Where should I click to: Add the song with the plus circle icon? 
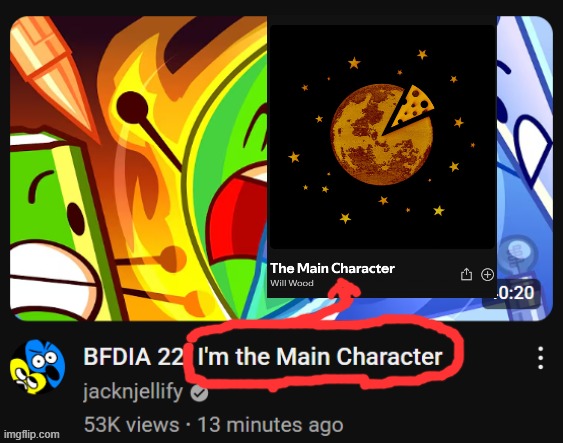487,275
